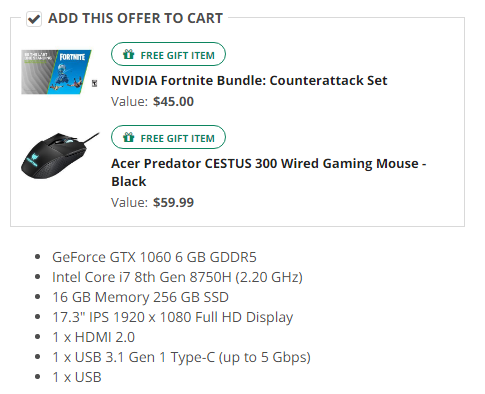This screenshot has height=394, width=485.
Task: Click the second 'FREE GIFT ITEM' badge text
Action: (x=177, y=138)
